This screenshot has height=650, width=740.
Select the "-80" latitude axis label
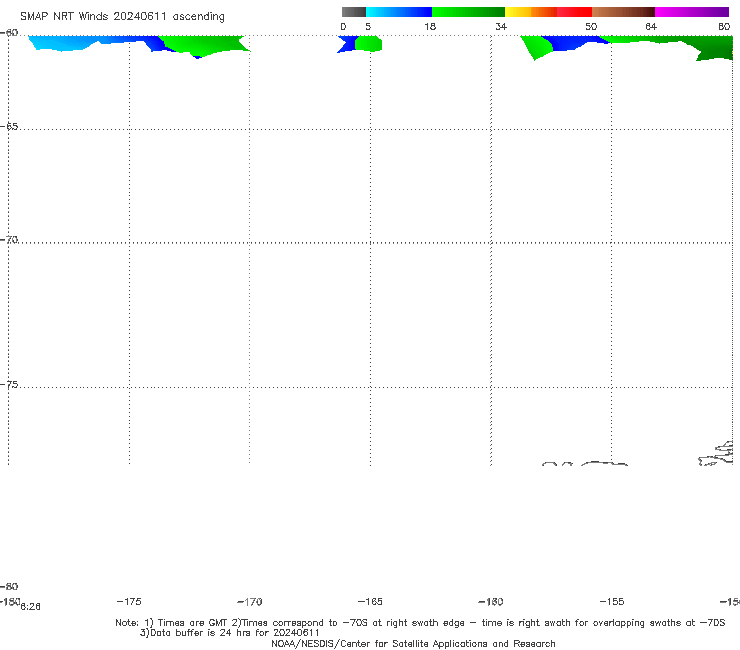[9, 587]
